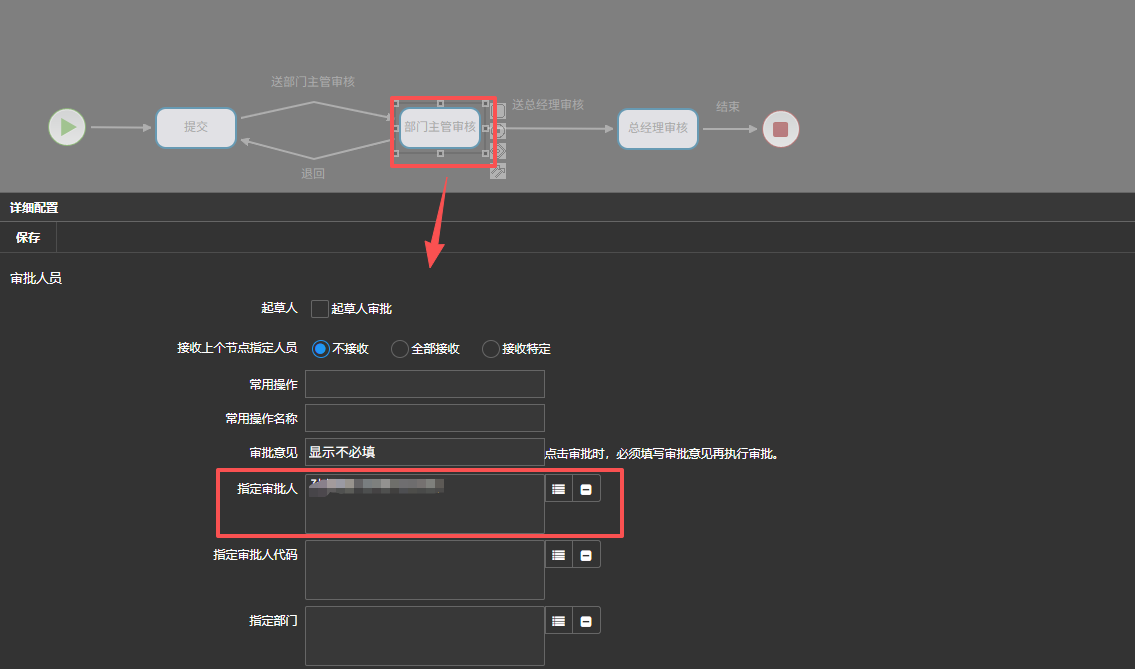Clear 指定部门 with the minus icon
The width and height of the screenshot is (1135, 669).
586,621
